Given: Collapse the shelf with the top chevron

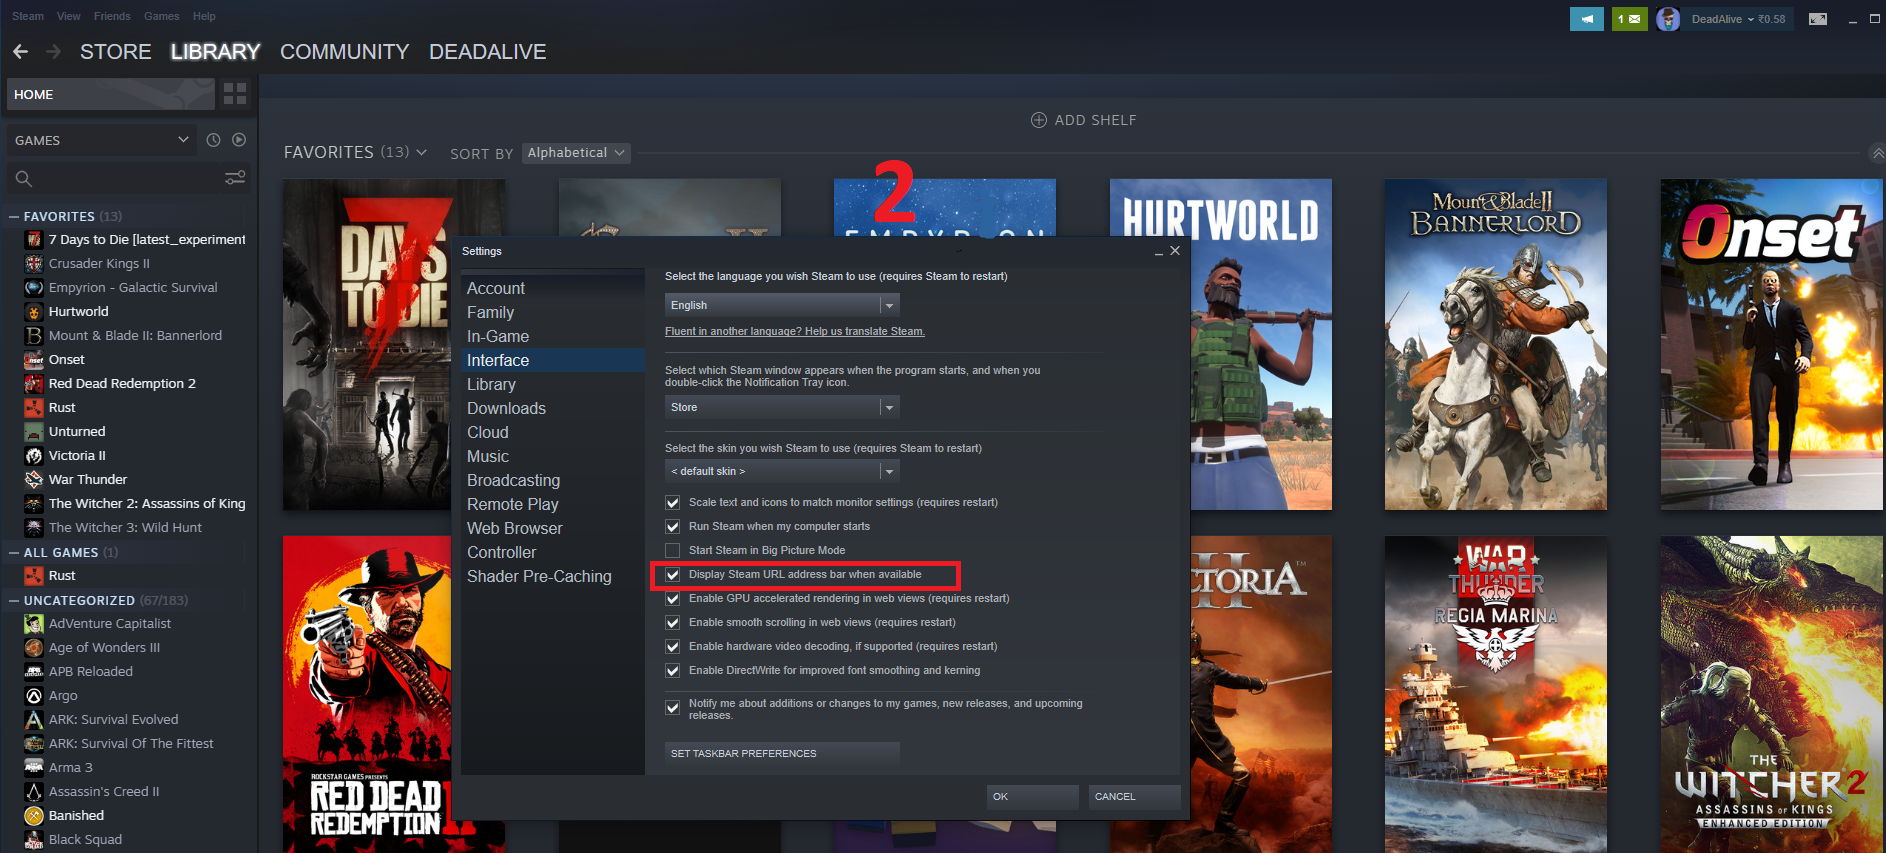Looking at the screenshot, I should pos(1878,153).
